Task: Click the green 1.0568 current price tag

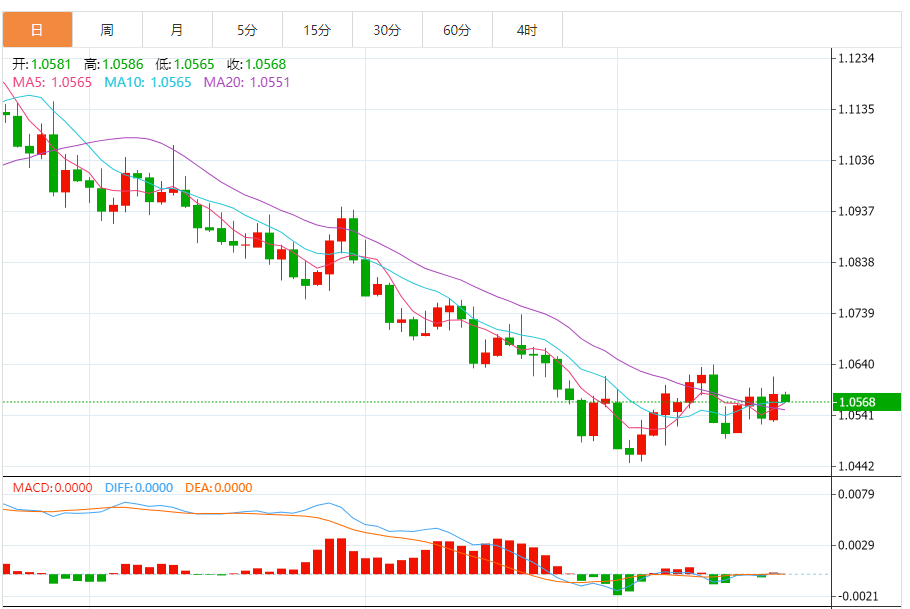Action: (x=867, y=402)
